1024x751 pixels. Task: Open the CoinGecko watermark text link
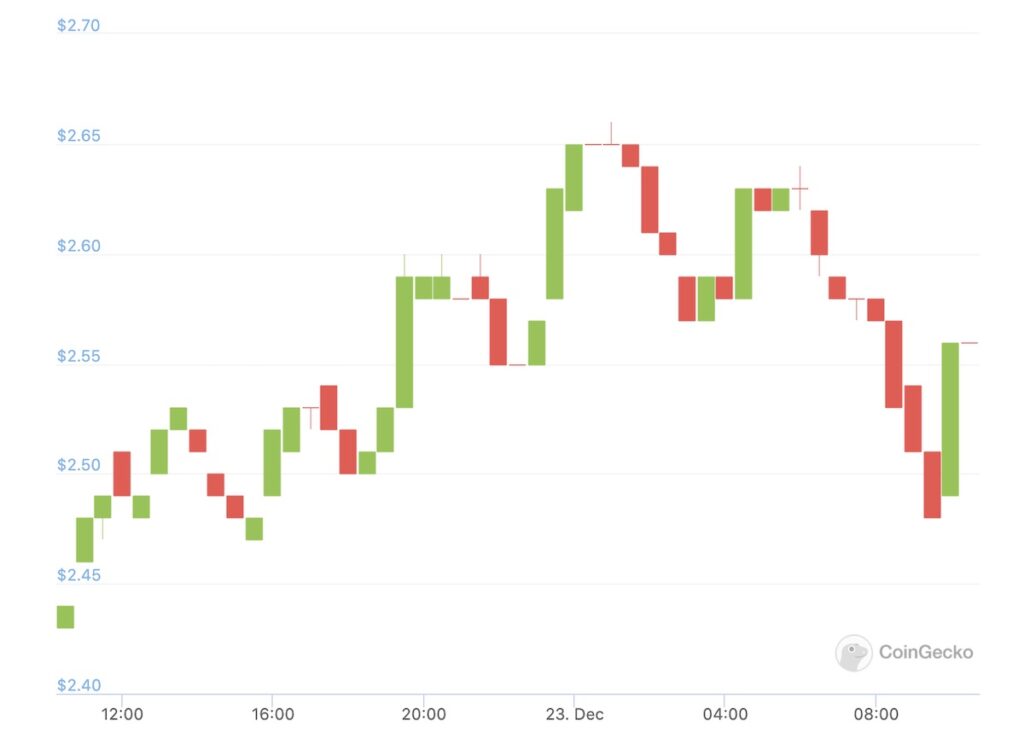pos(925,653)
